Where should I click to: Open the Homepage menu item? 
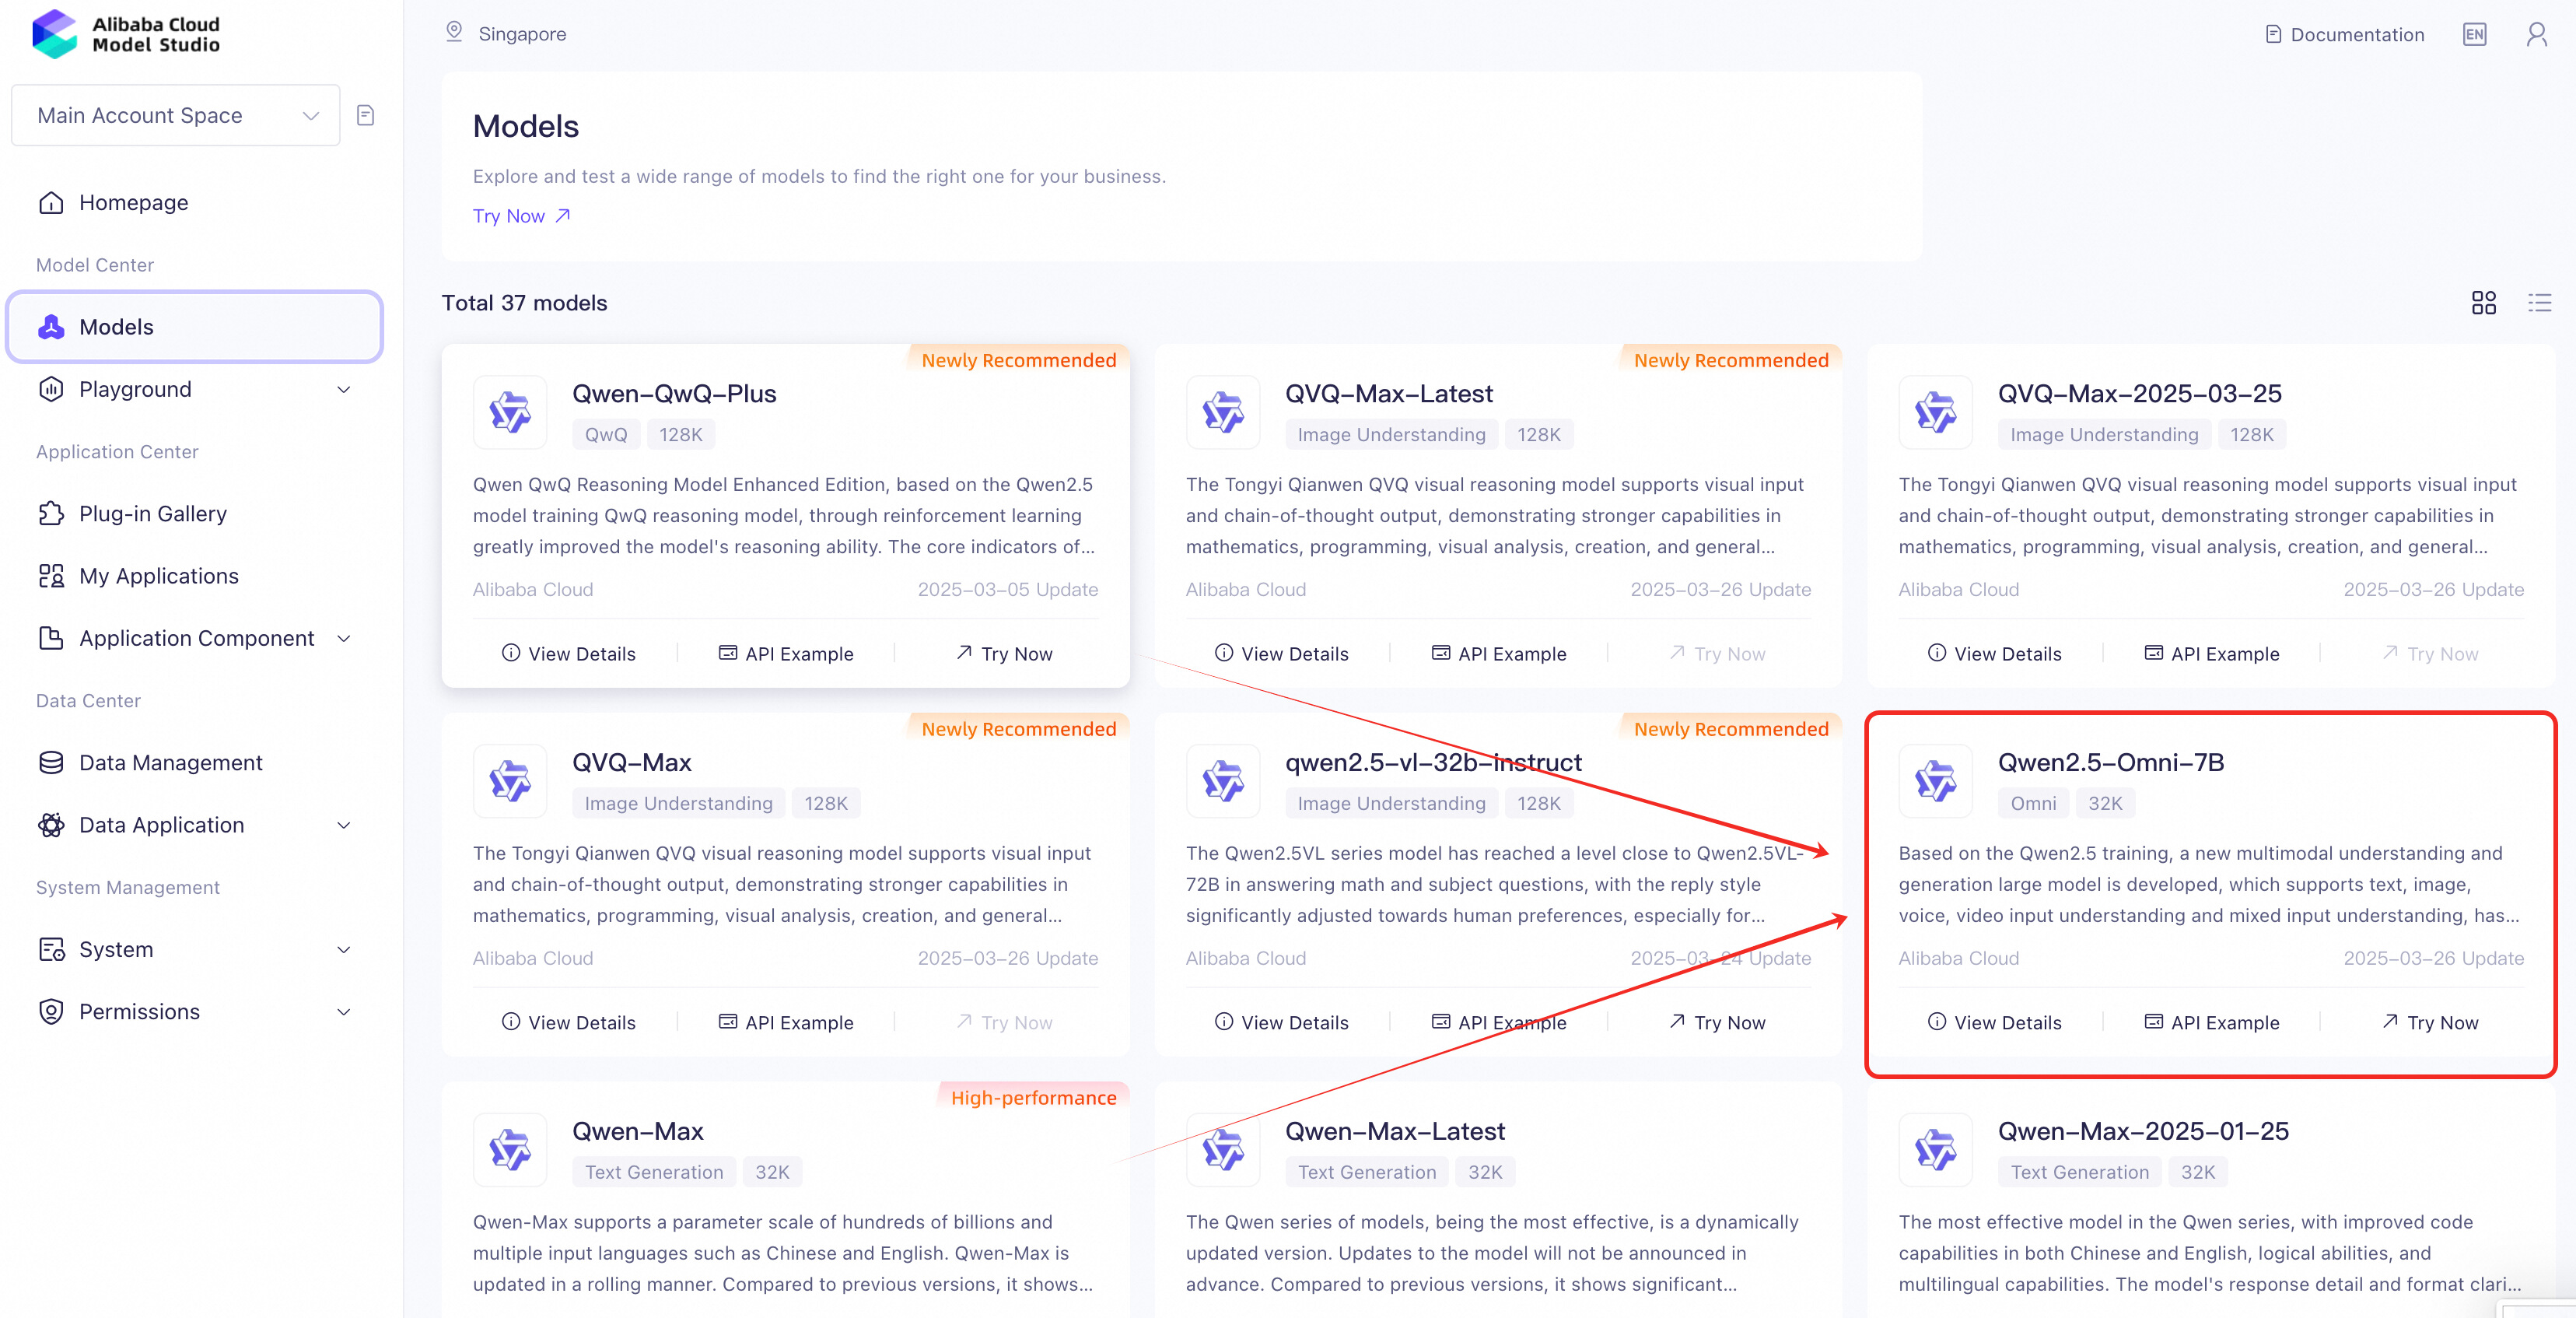[133, 203]
